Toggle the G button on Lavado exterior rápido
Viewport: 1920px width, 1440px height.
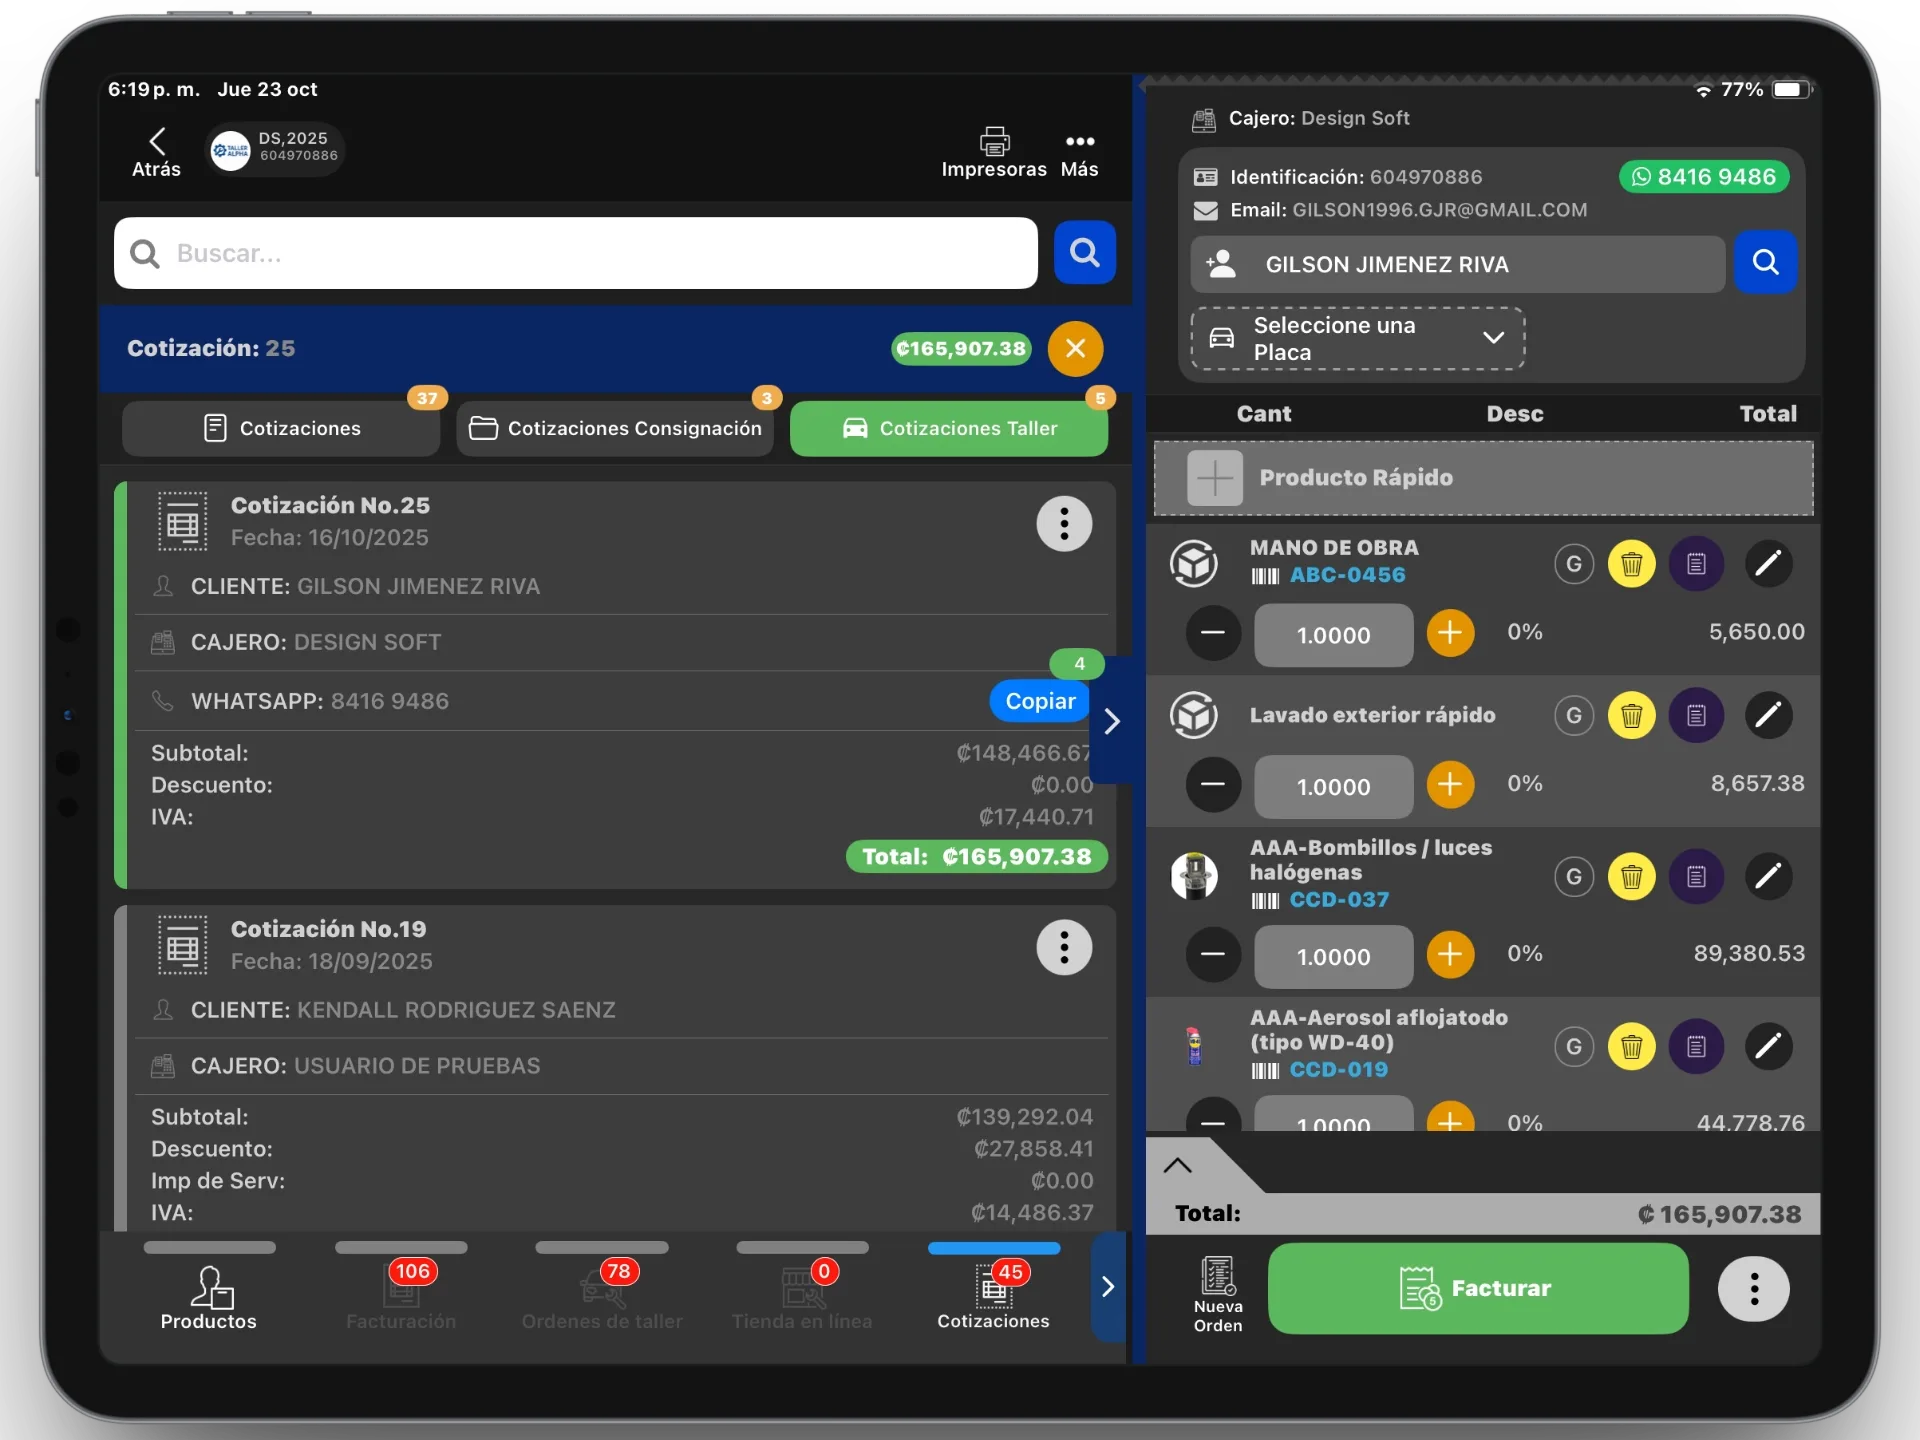click(1573, 715)
